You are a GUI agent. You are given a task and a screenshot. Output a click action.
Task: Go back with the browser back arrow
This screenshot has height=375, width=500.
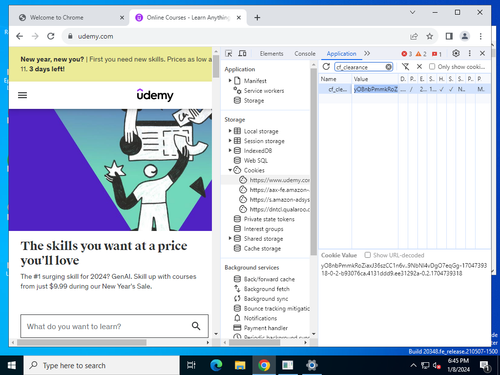pyautogui.click(x=20, y=36)
